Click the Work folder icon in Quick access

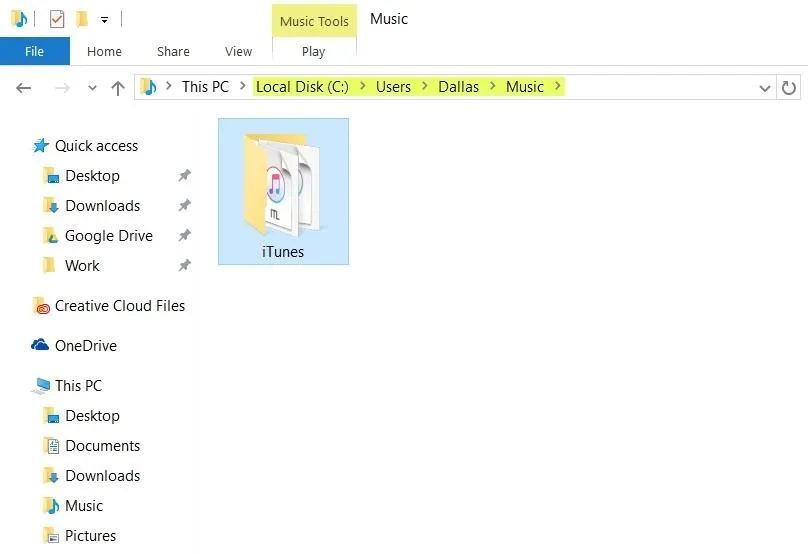pyautogui.click(x=49, y=265)
